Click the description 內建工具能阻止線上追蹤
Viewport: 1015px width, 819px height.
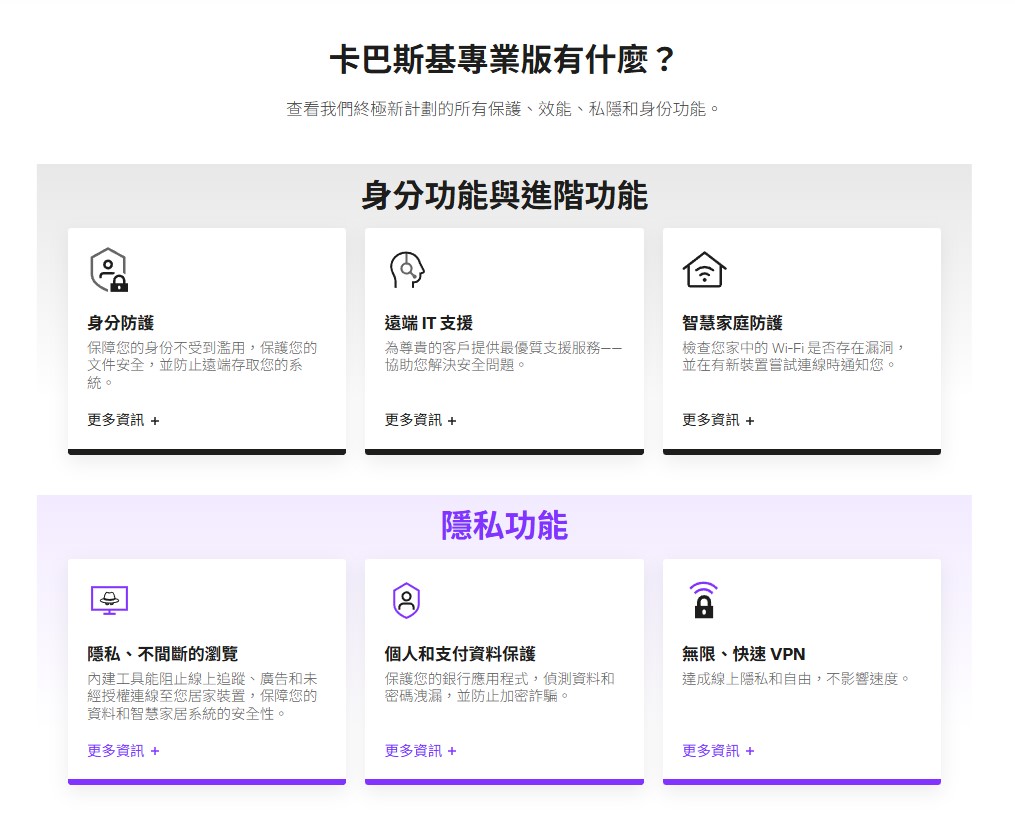tap(202, 696)
